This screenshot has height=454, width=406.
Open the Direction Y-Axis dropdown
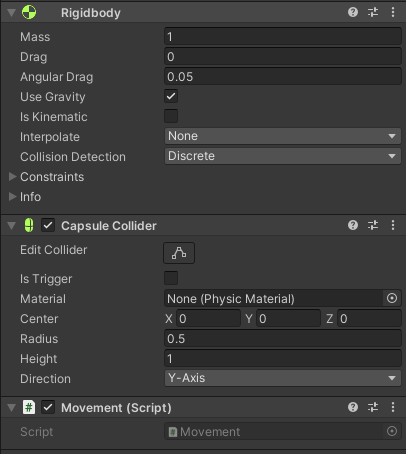[283, 378]
